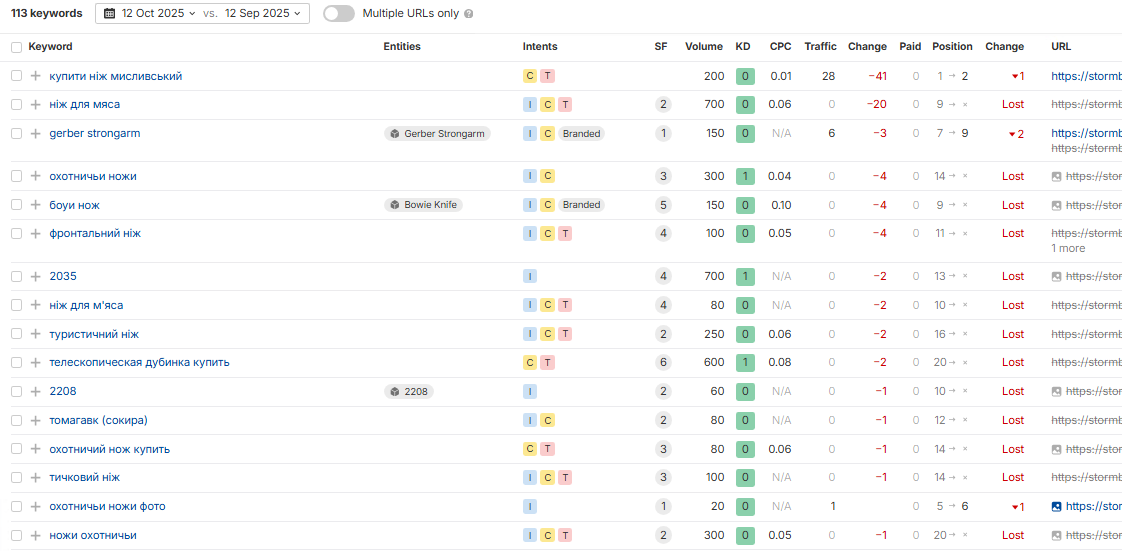Viewport: 1122px width, 551px height.
Task: Open URL link in купити ніж мисливський row
Action: [1086, 76]
